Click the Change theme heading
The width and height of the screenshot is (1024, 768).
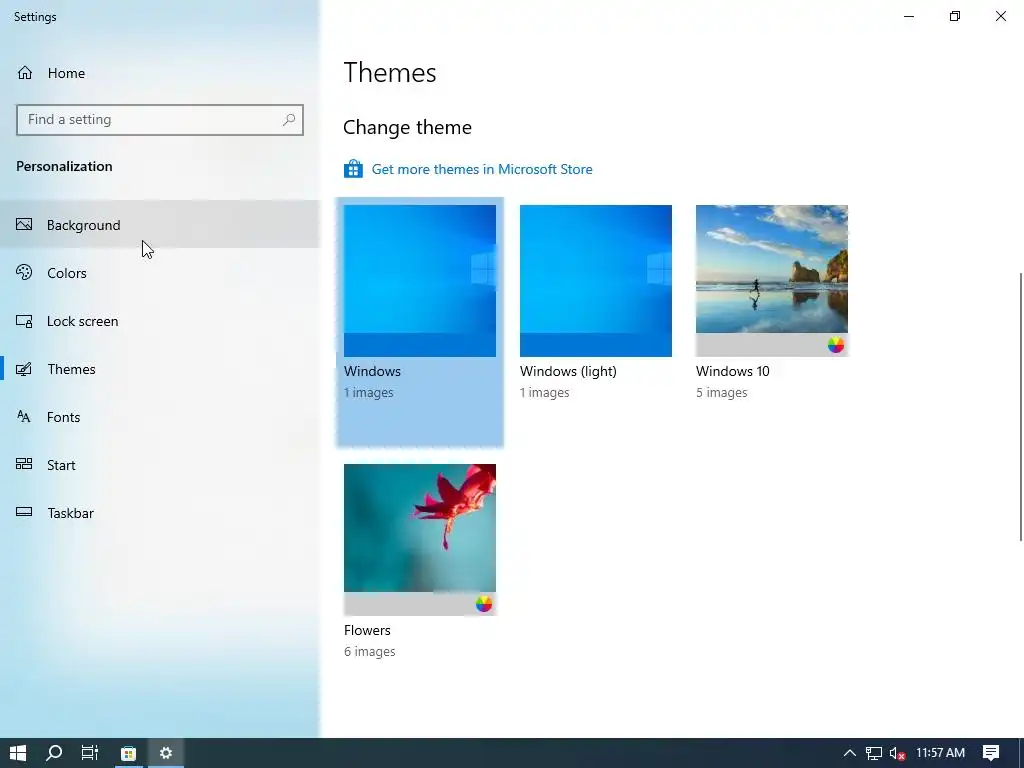pyautogui.click(x=408, y=127)
